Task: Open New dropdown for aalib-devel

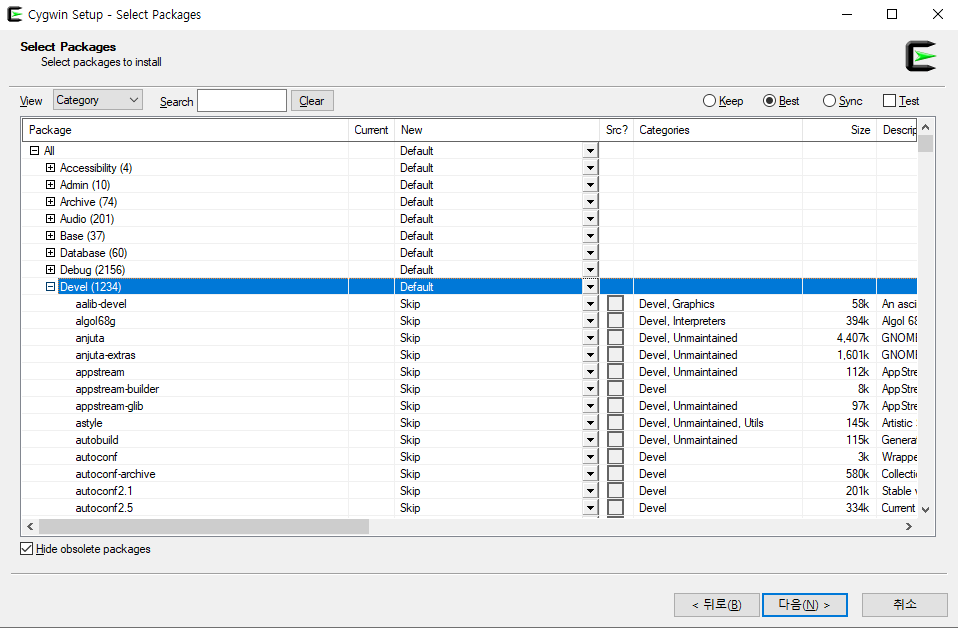Action: point(590,304)
